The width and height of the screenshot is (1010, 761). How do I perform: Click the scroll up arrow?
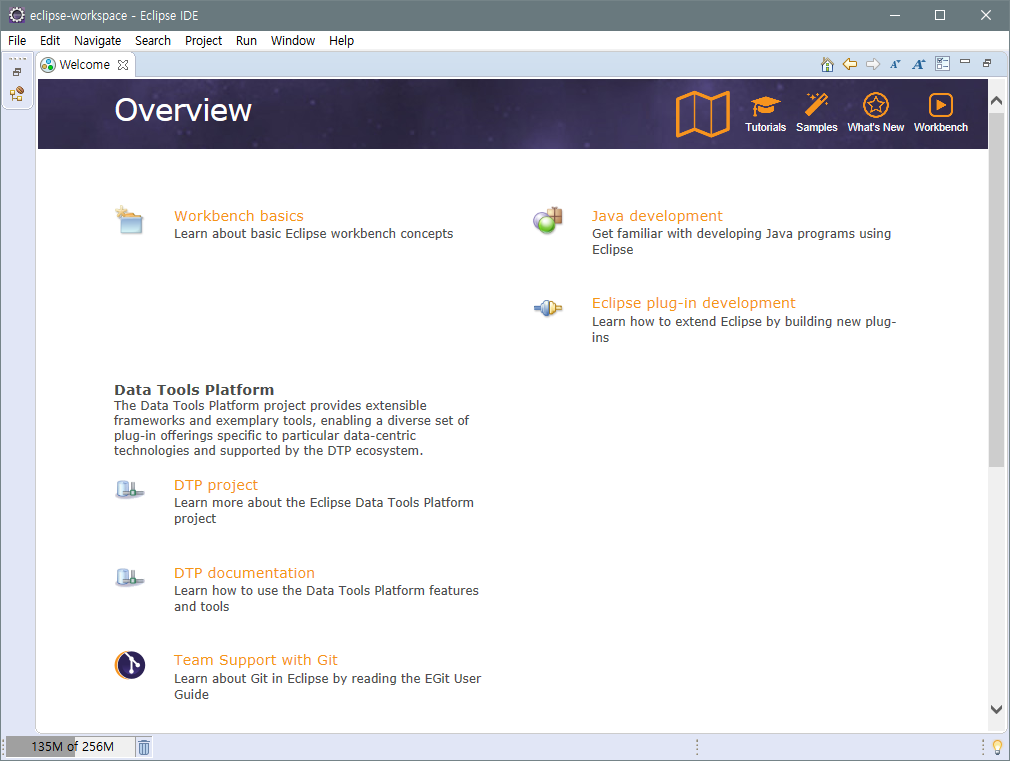pyautogui.click(x=996, y=101)
